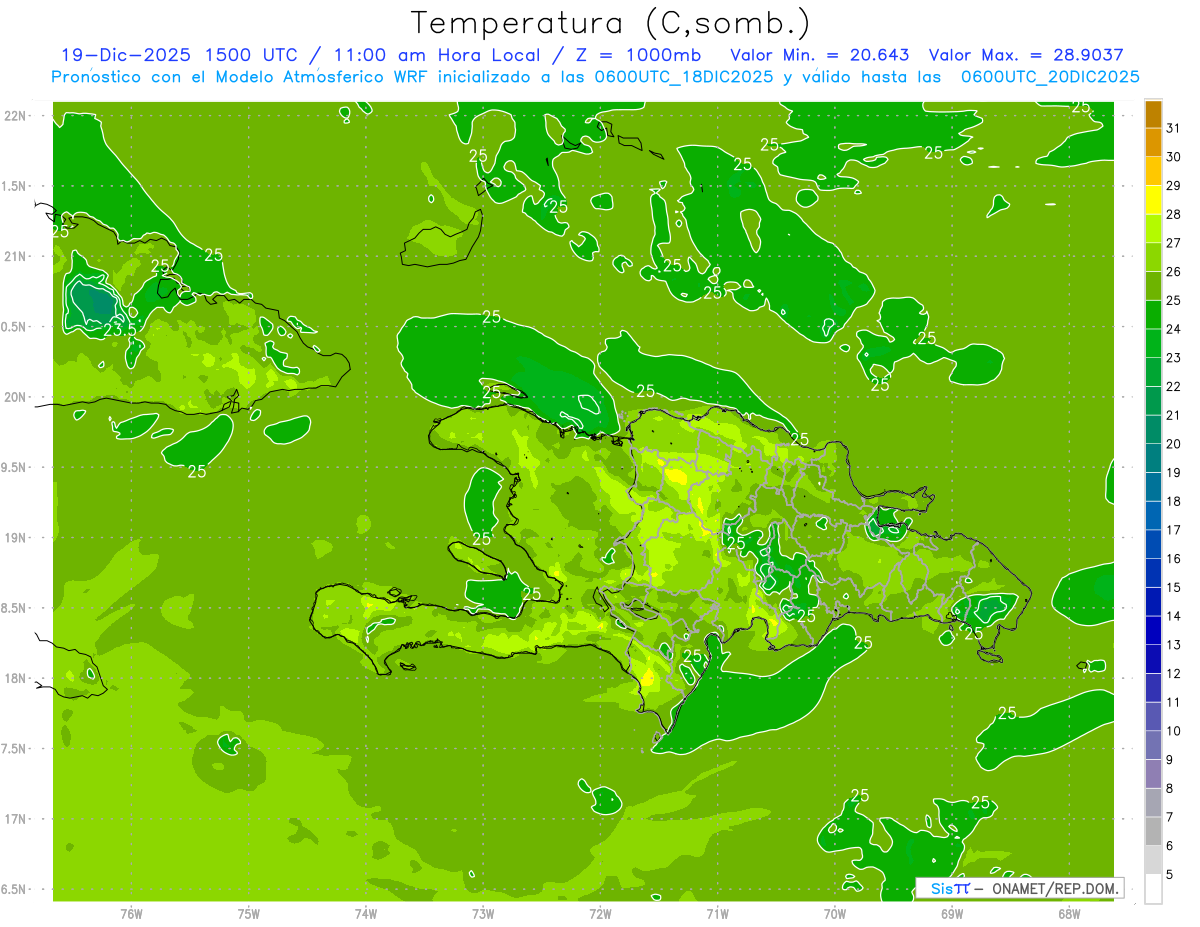Click the 68W longitude axis label
Screen dimensions: 1200x927
click(1069, 914)
